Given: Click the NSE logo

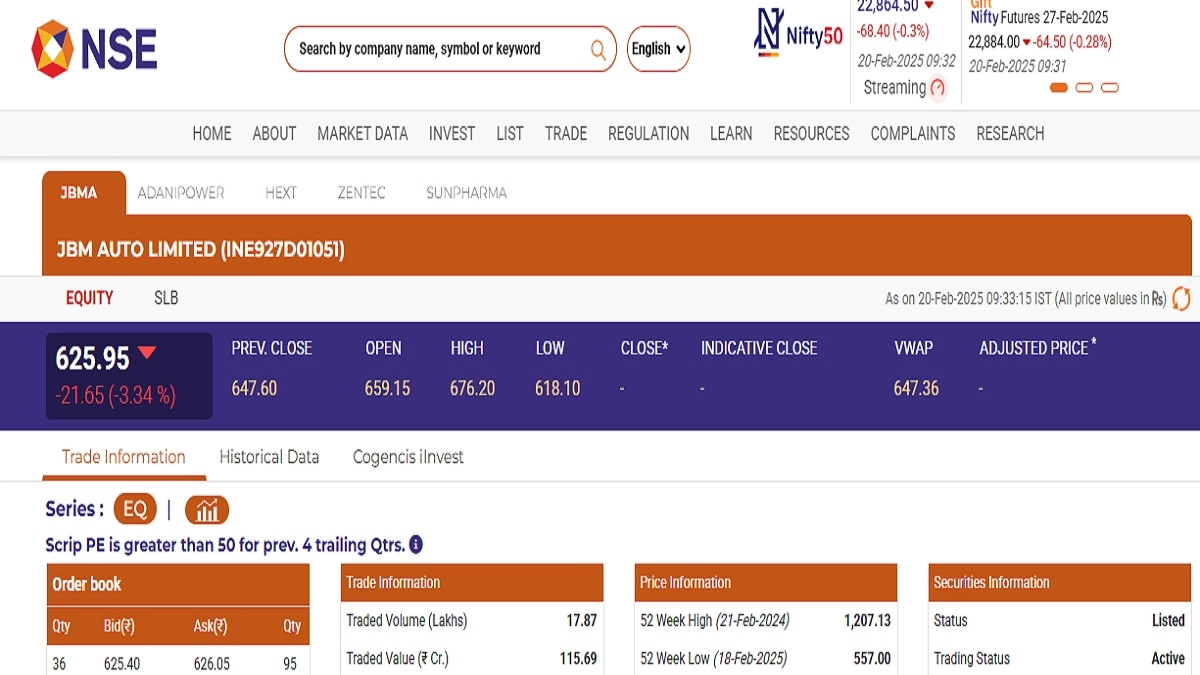Looking at the screenshot, I should (x=94, y=49).
